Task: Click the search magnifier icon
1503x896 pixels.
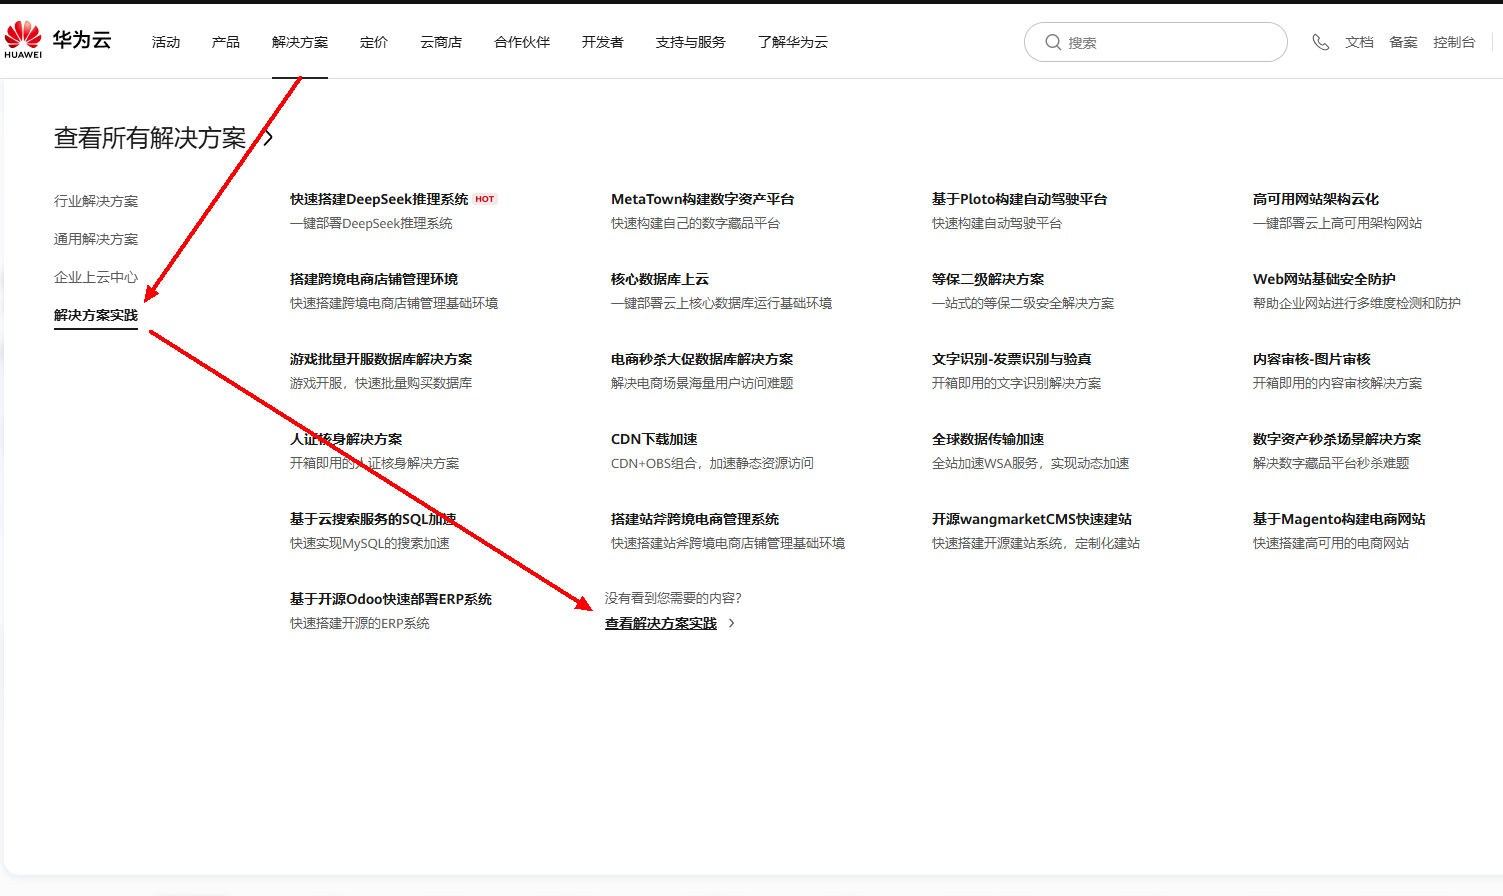Action: pos(1053,42)
